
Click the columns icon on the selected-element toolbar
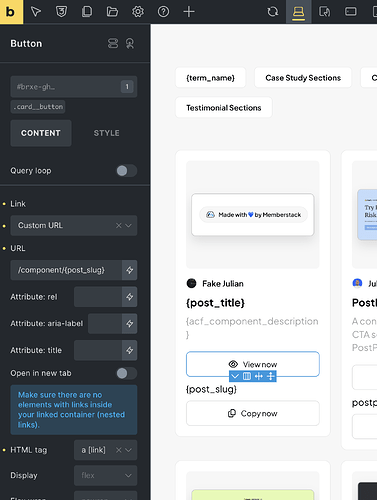pyautogui.click(x=247, y=376)
